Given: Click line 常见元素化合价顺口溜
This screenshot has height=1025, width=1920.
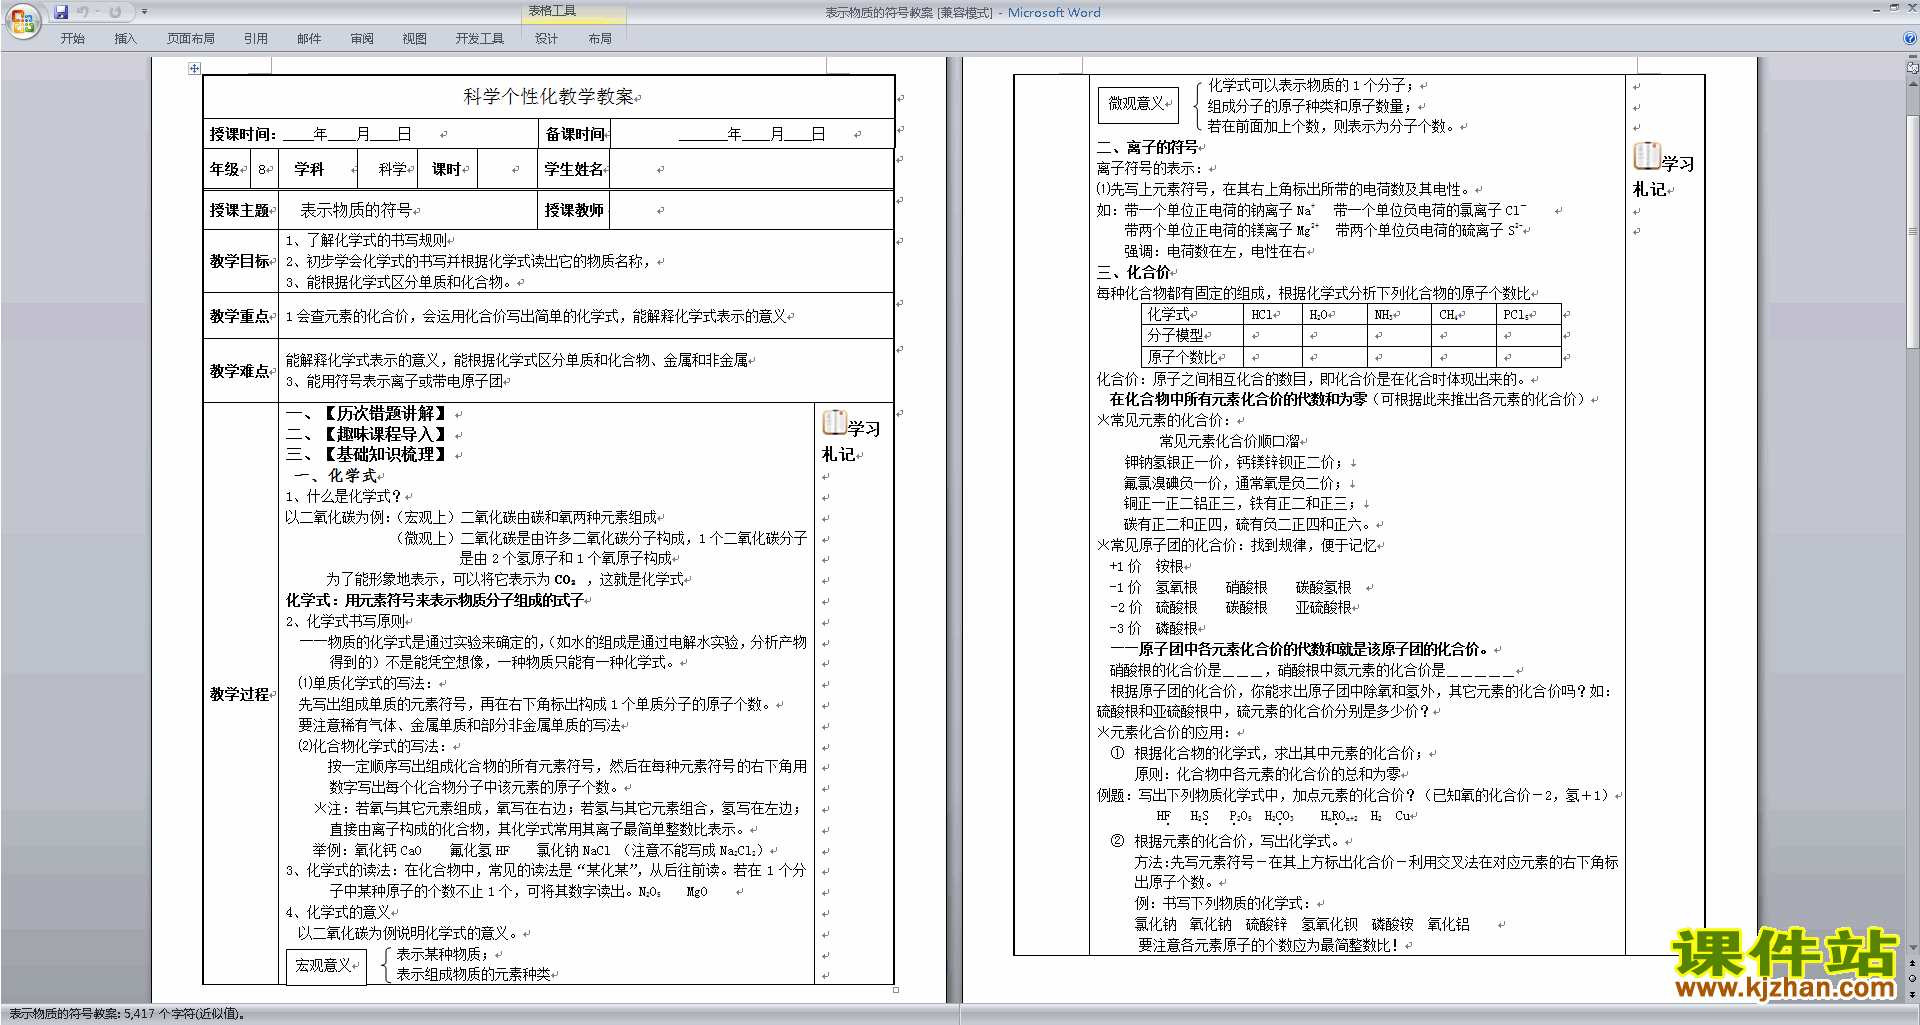Looking at the screenshot, I should [x=1229, y=441].
